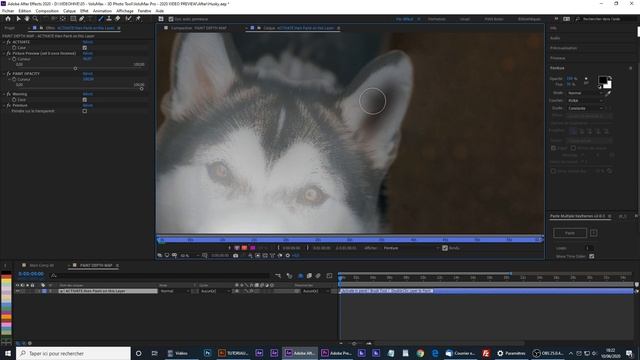
Task: Select the Puppet Pin tool
Action: pyautogui.click(x=138, y=19)
